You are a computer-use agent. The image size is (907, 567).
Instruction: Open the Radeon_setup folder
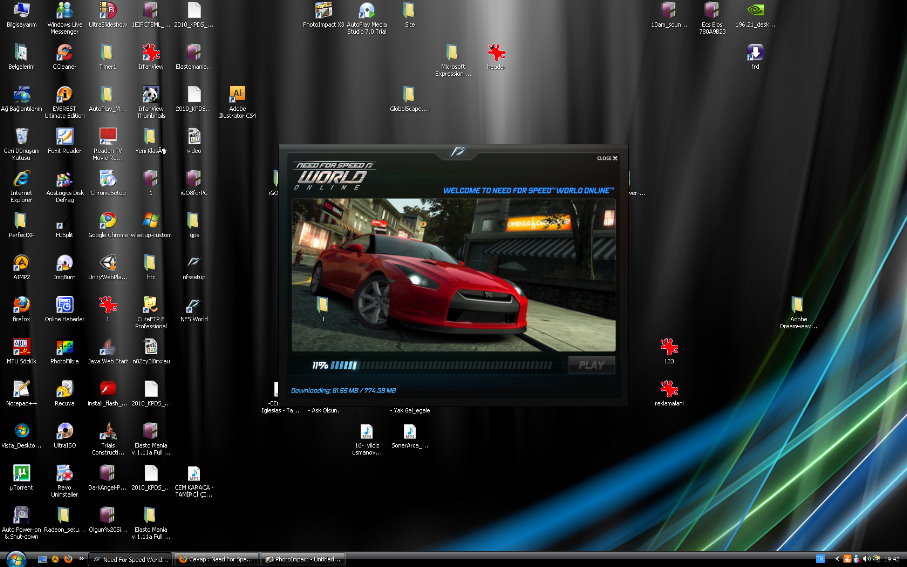pos(64,519)
